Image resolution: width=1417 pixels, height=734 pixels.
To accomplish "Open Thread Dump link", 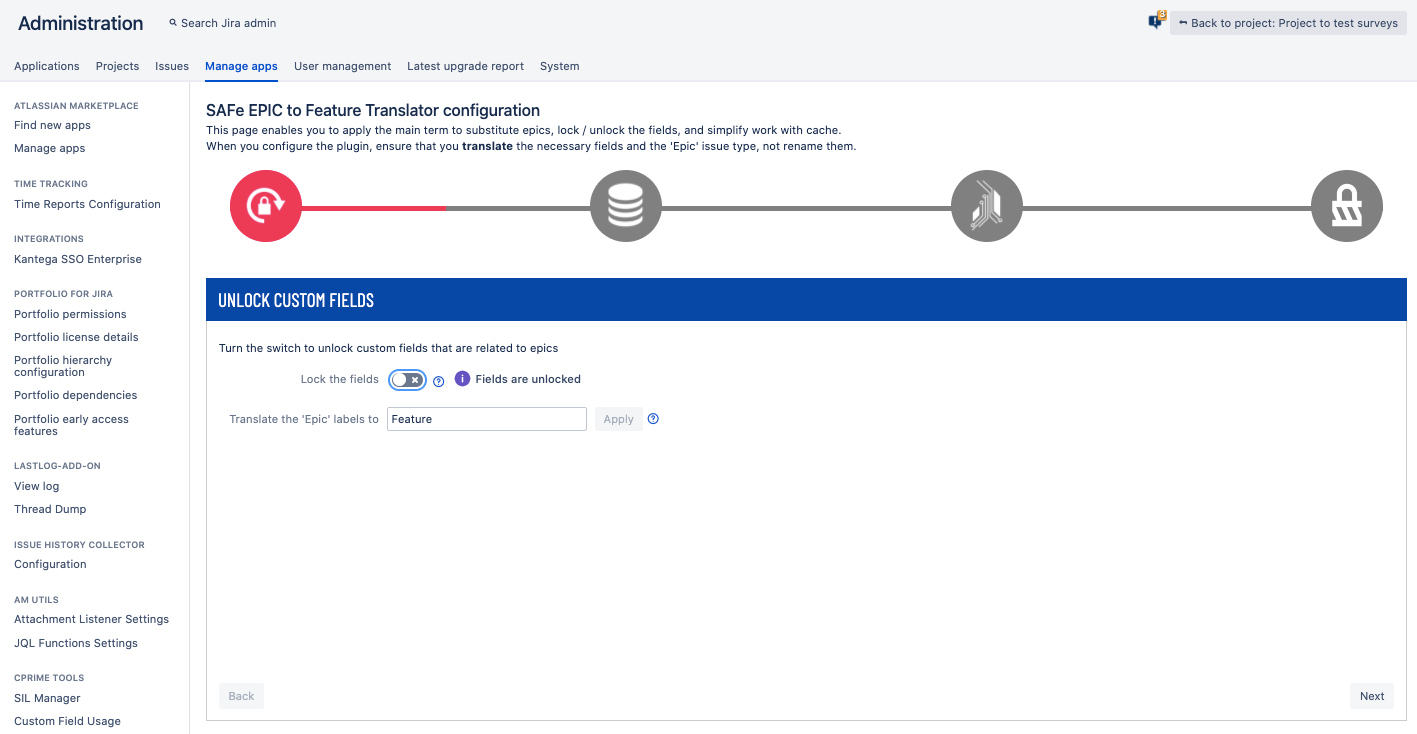I will coord(50,509).
